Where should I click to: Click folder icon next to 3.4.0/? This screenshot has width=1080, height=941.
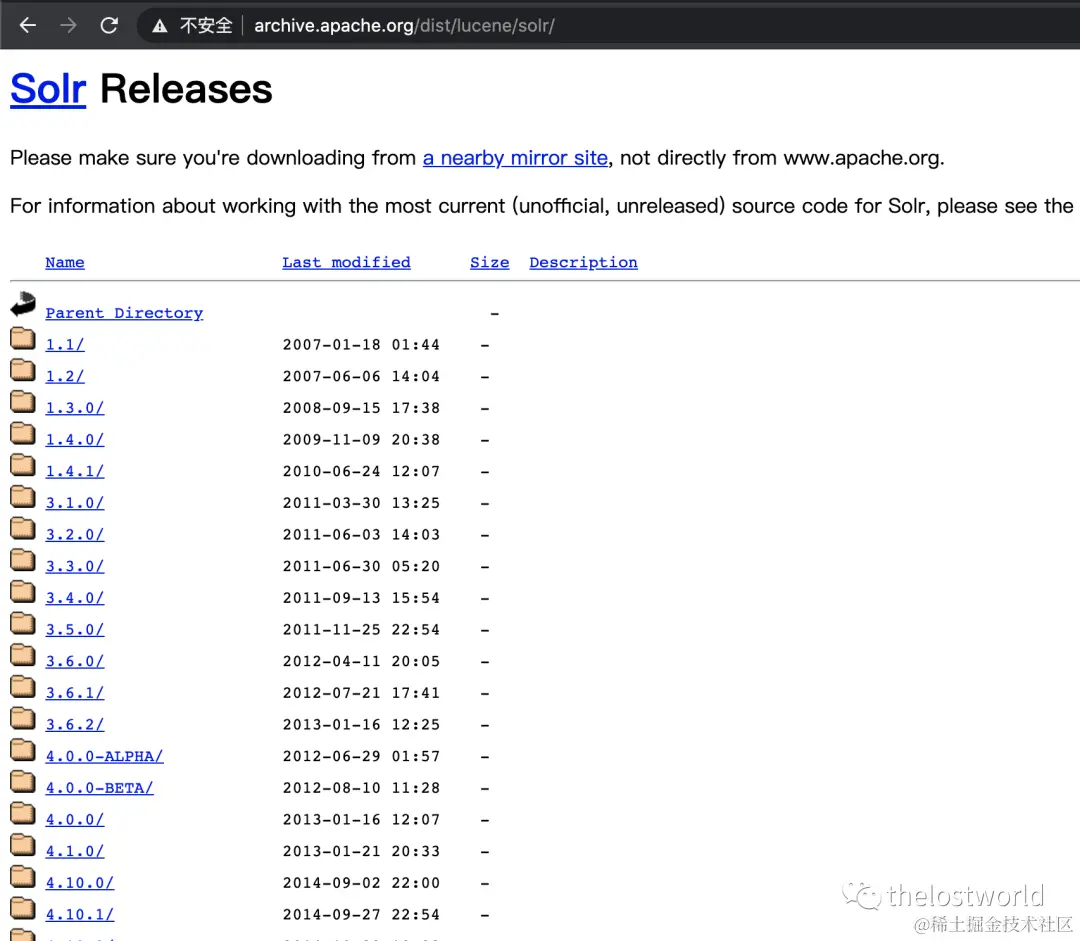[23, 591]
